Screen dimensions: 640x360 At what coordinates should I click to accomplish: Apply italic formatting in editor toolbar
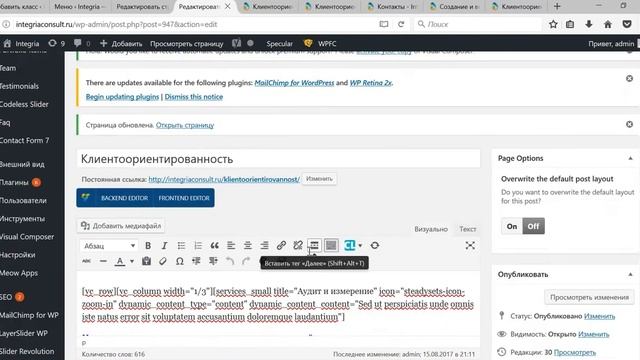point(164,246)
